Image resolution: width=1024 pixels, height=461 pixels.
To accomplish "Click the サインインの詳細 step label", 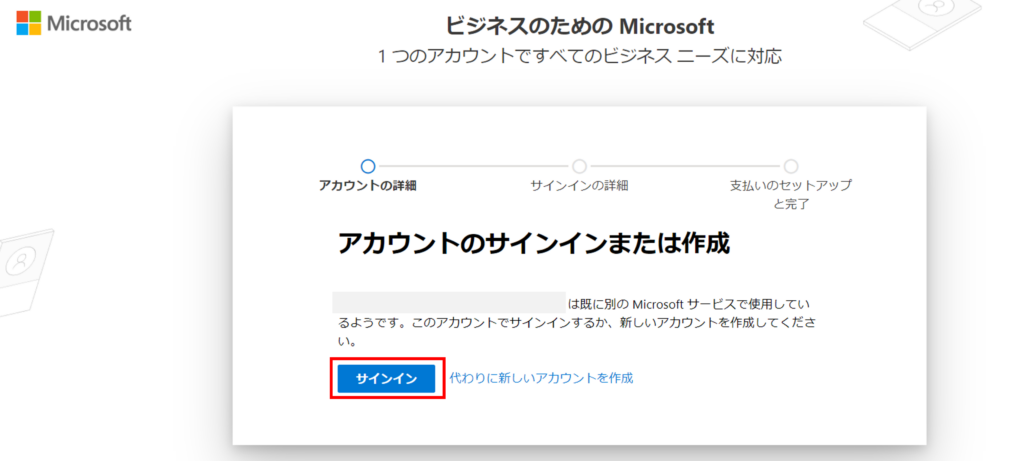I will 579,185.
